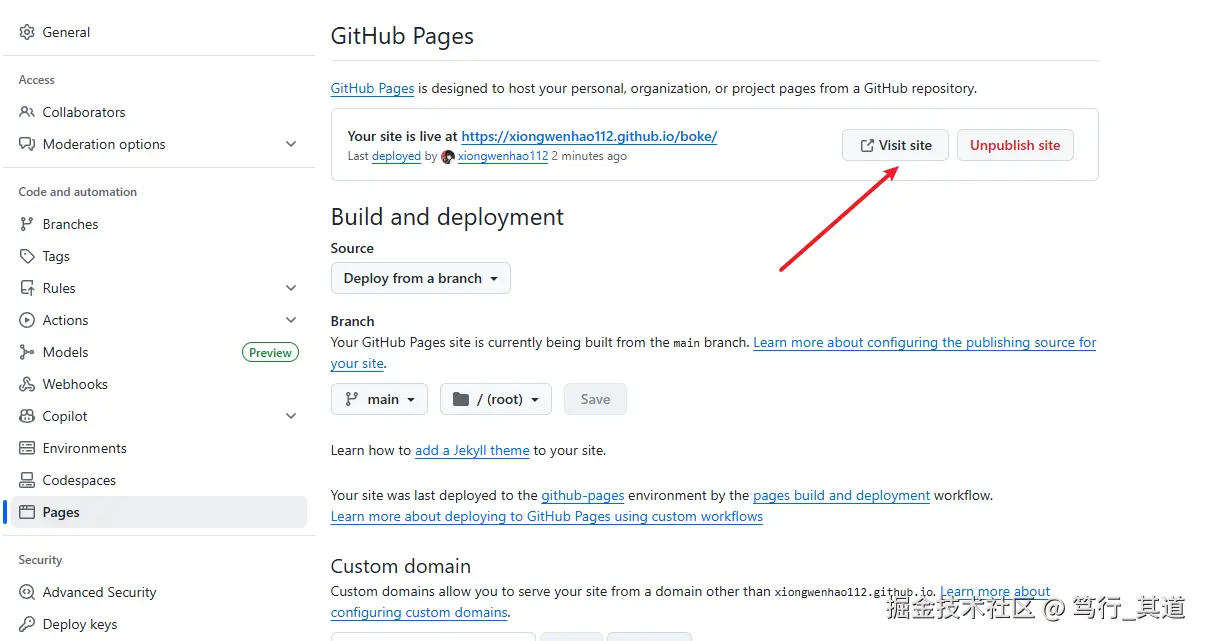Expand Moderation options chevron
The height and width of the screenshot is (641, 1205).
291,144
